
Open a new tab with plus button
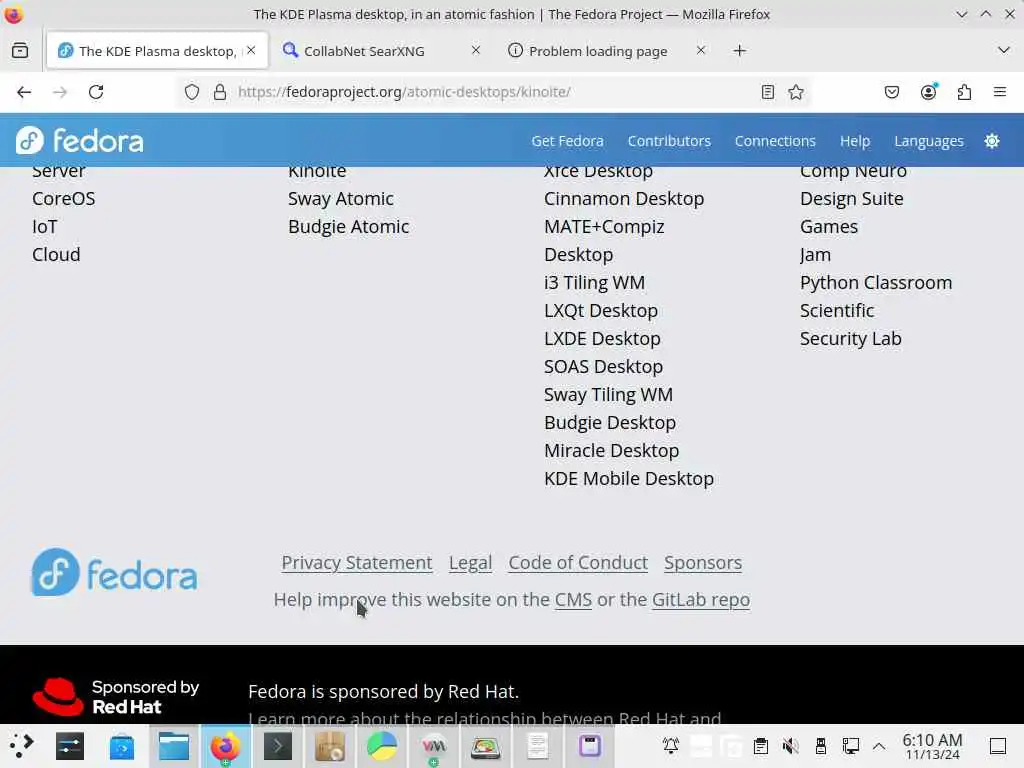739,50
